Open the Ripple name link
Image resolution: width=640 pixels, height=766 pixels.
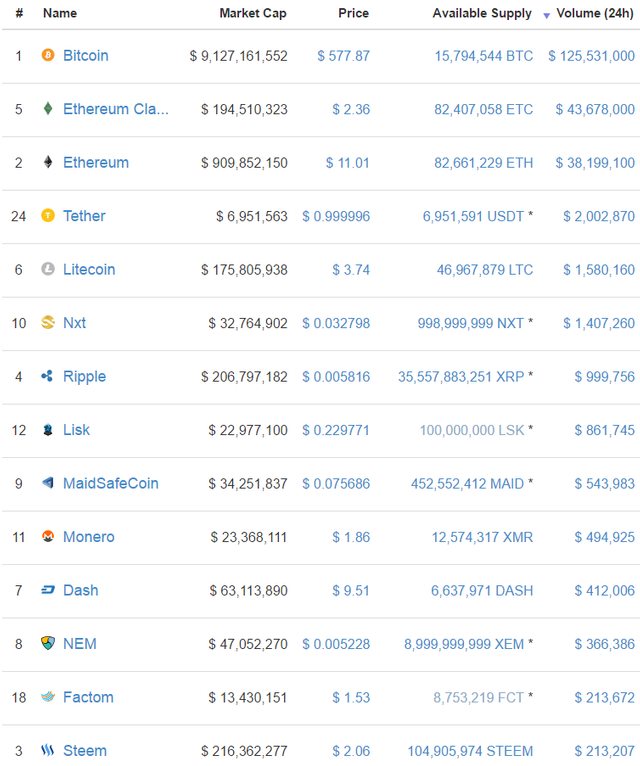pyautogui.click(x=85, y=376)
